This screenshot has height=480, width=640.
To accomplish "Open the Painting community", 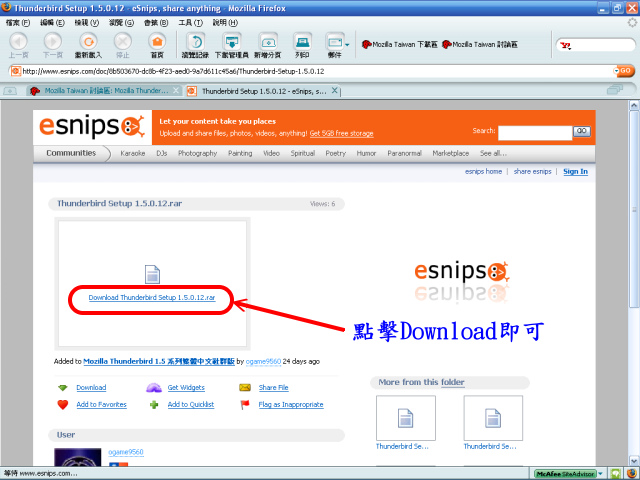I will coord(240,153).
